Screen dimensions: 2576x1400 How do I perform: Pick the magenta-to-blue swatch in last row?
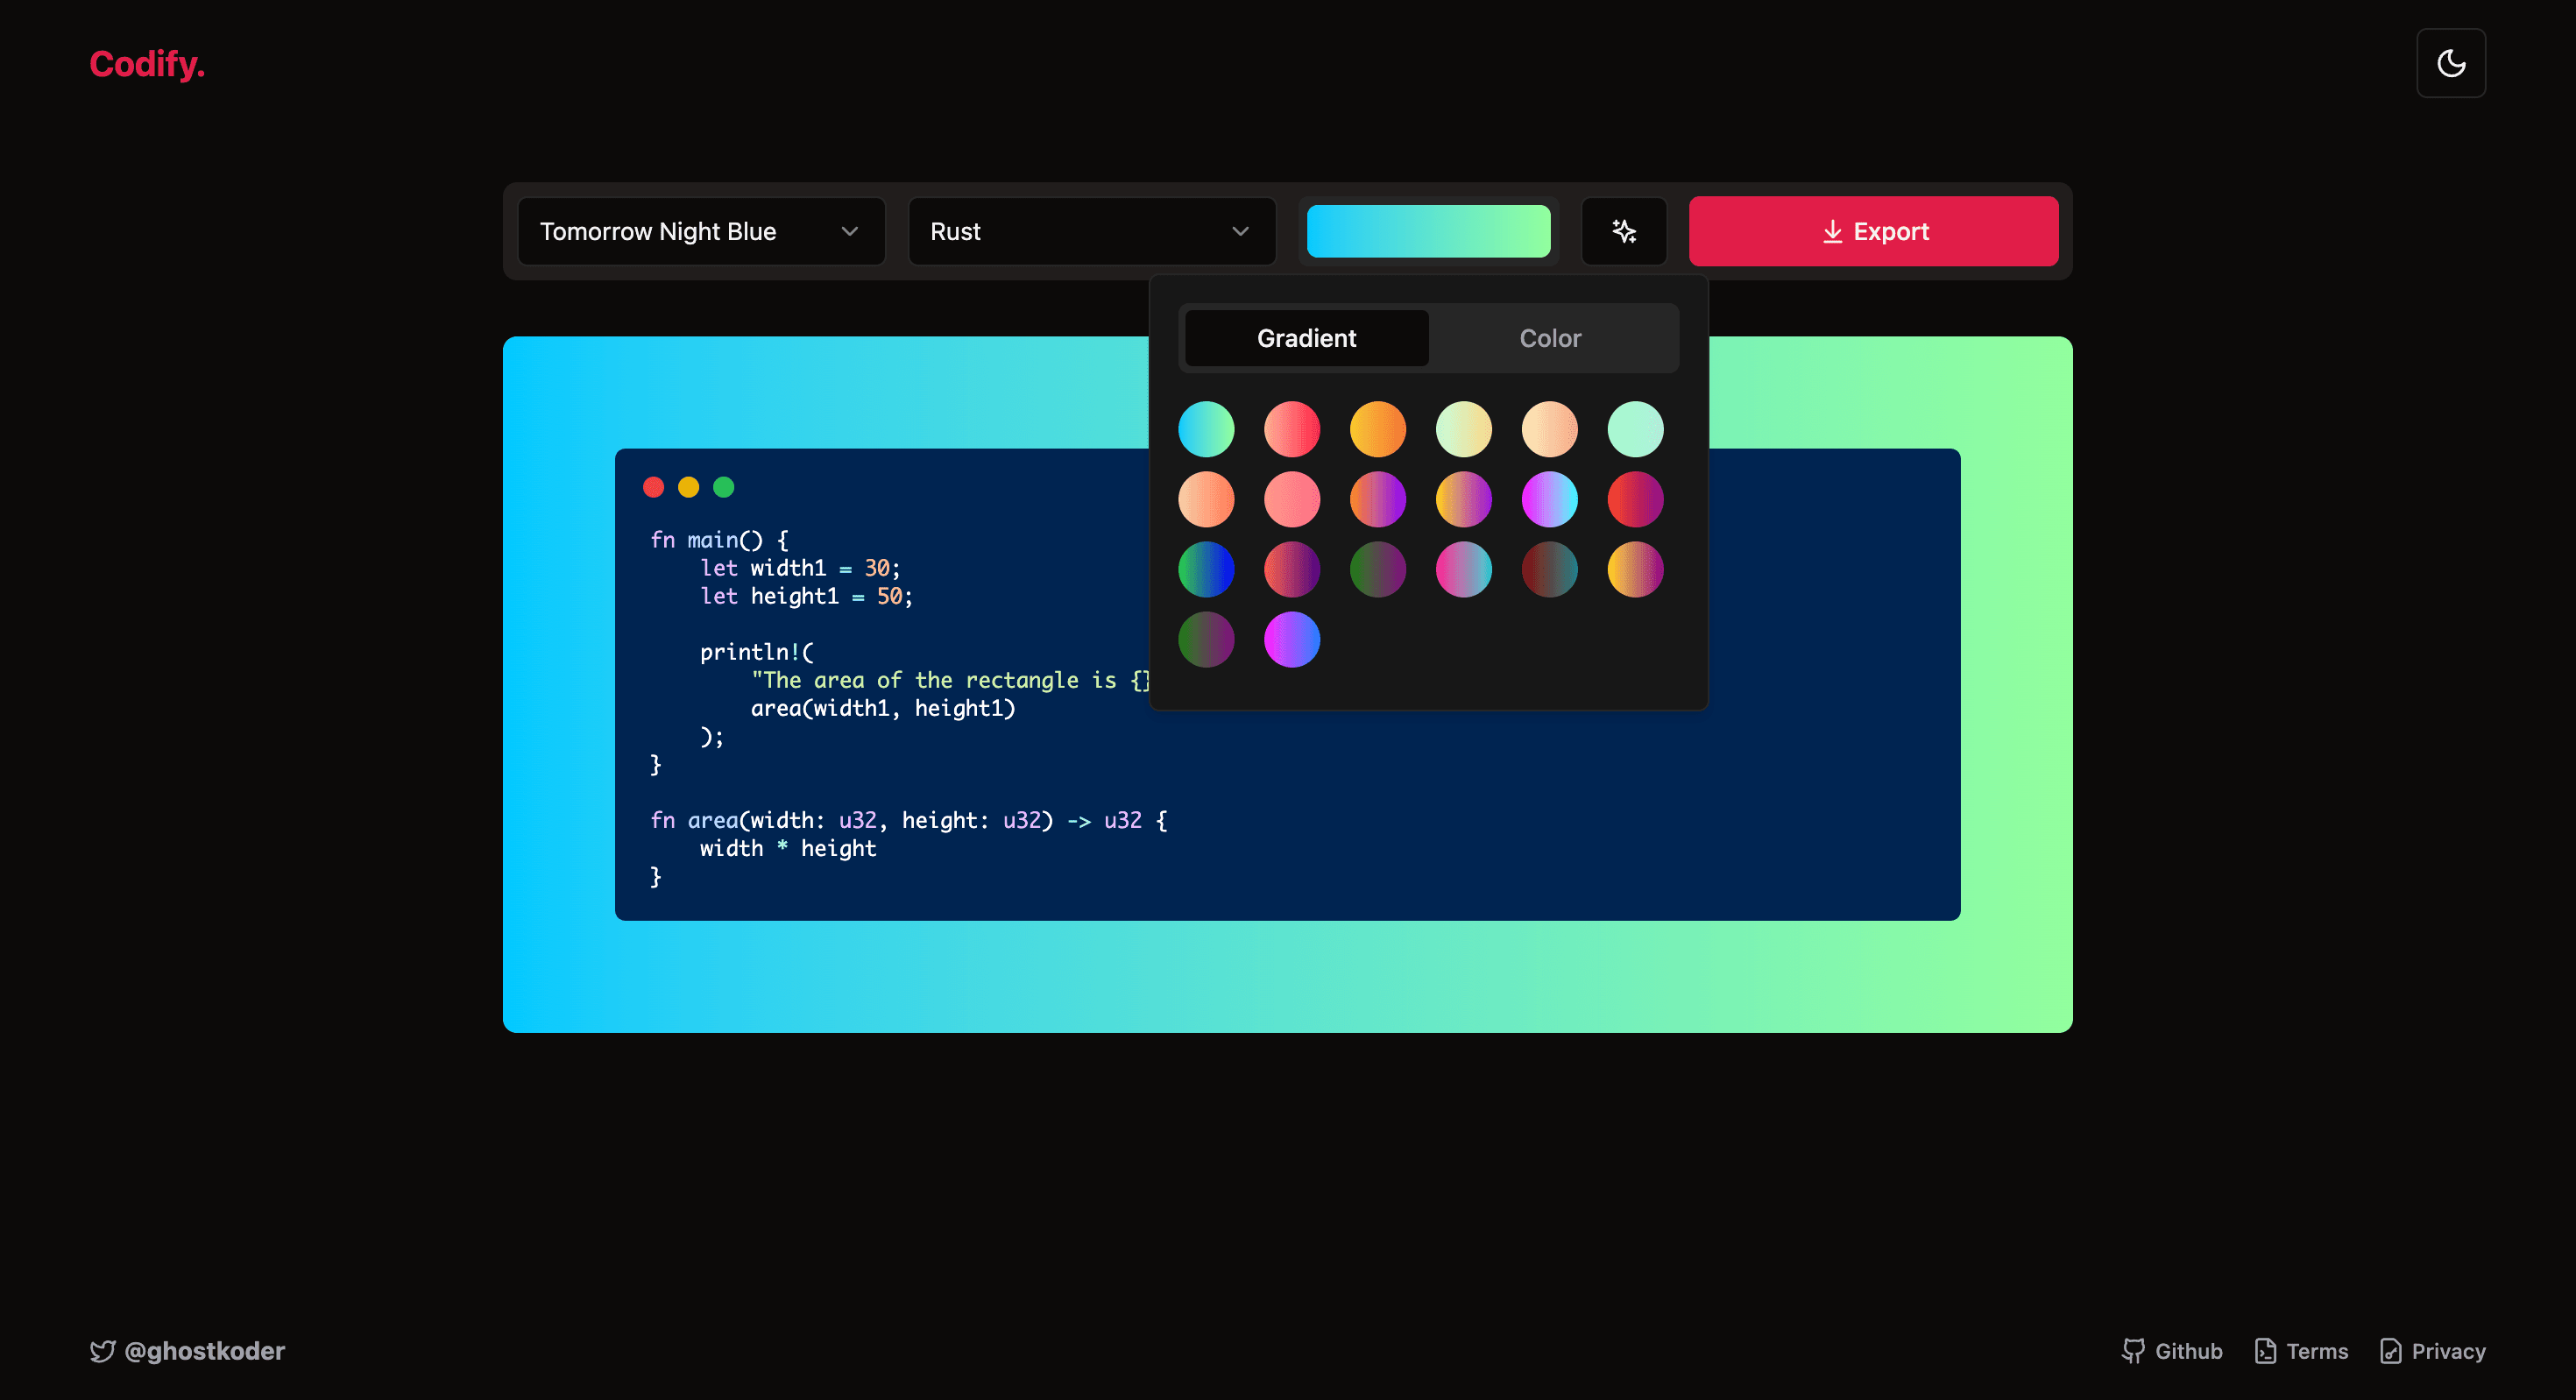[1292, 639]
